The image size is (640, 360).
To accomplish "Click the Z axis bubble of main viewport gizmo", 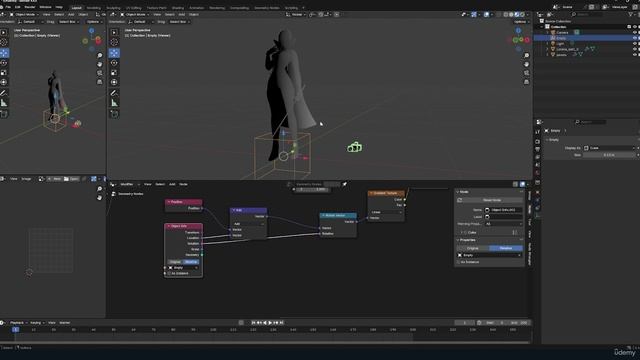I will tap(518, 31).
